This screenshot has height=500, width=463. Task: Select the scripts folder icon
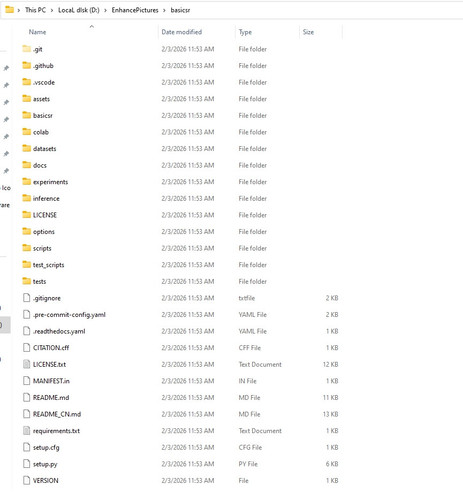point(27,248)
